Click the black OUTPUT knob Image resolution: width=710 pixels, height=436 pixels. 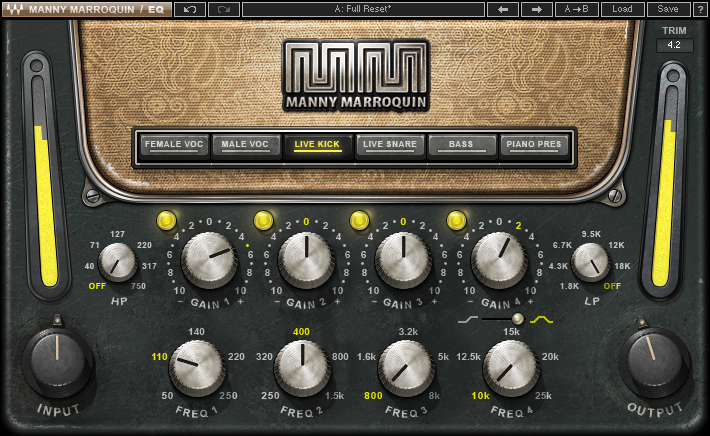click(x=654, y=362)
